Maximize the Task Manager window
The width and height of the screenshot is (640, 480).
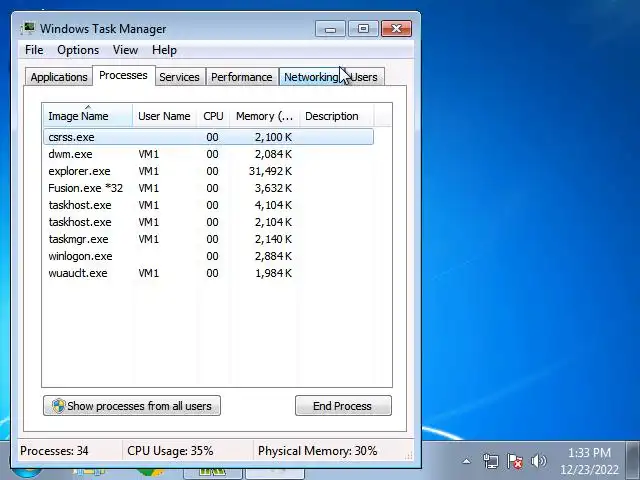pos(363,29)
